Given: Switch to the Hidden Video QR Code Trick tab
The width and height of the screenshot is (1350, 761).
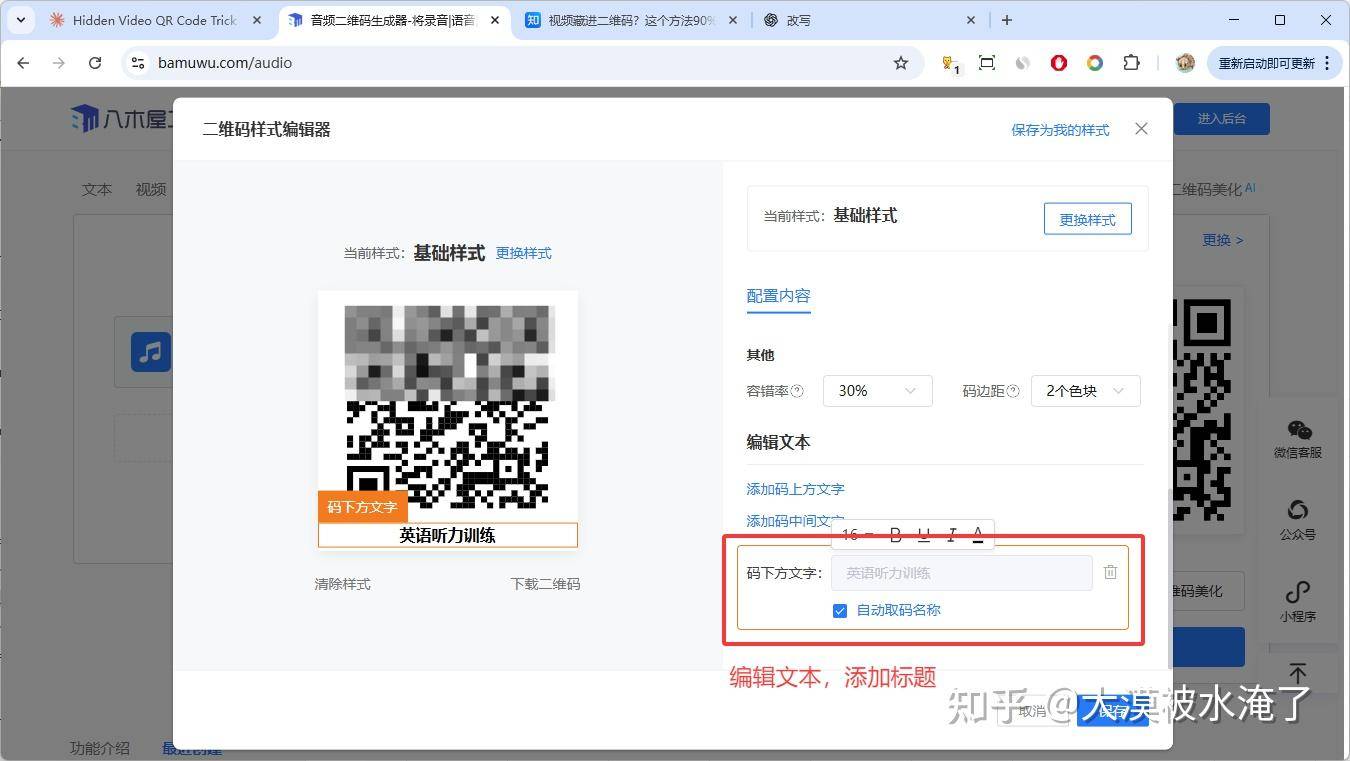Looking at the screenshot, I should pos(155,20).
